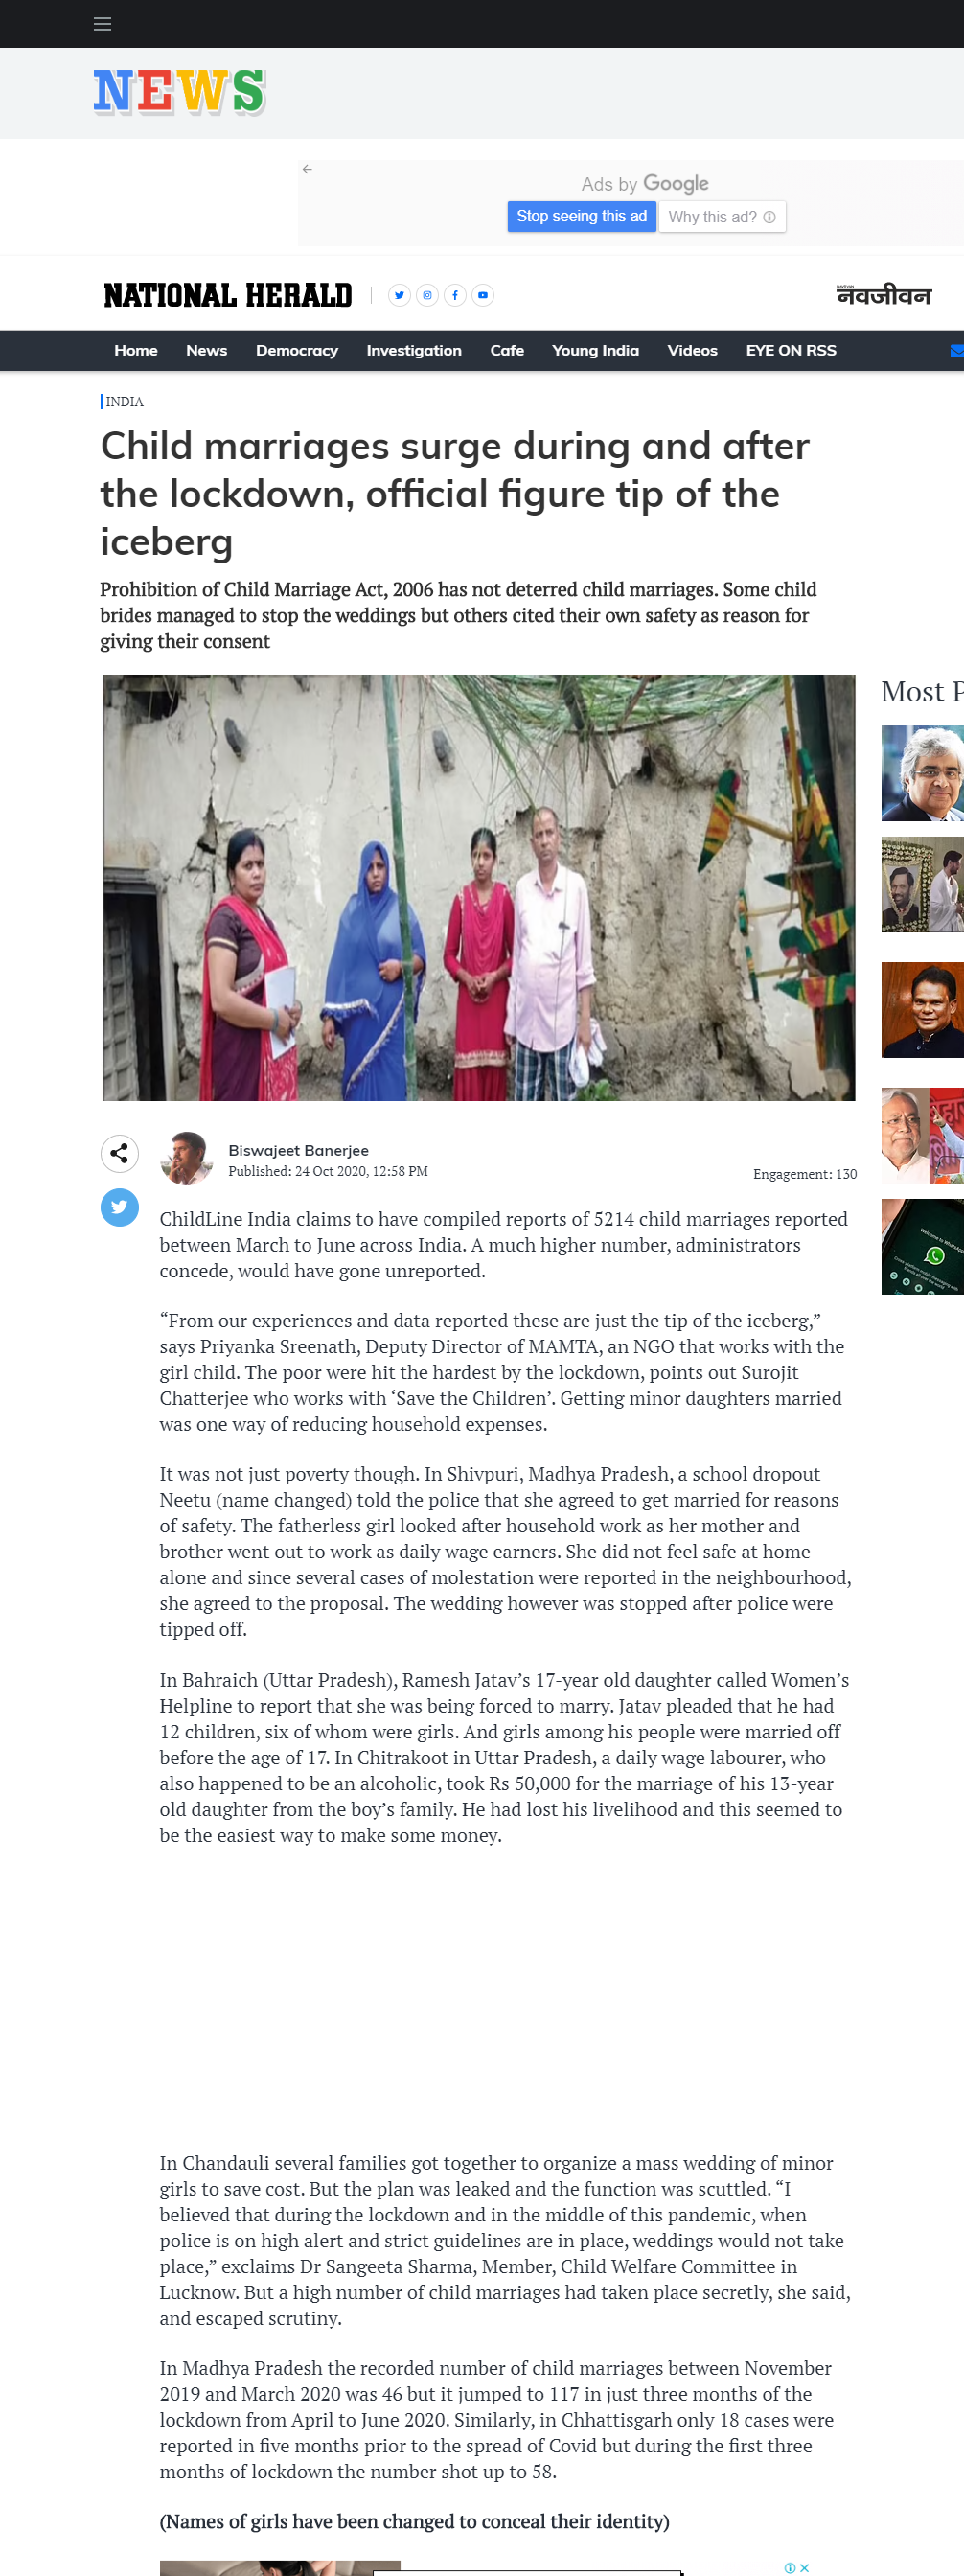The height and width of the screenshot is (2576, 964).
Task: Open National Herald's Instagram page icon
Action: pos(427,295)
